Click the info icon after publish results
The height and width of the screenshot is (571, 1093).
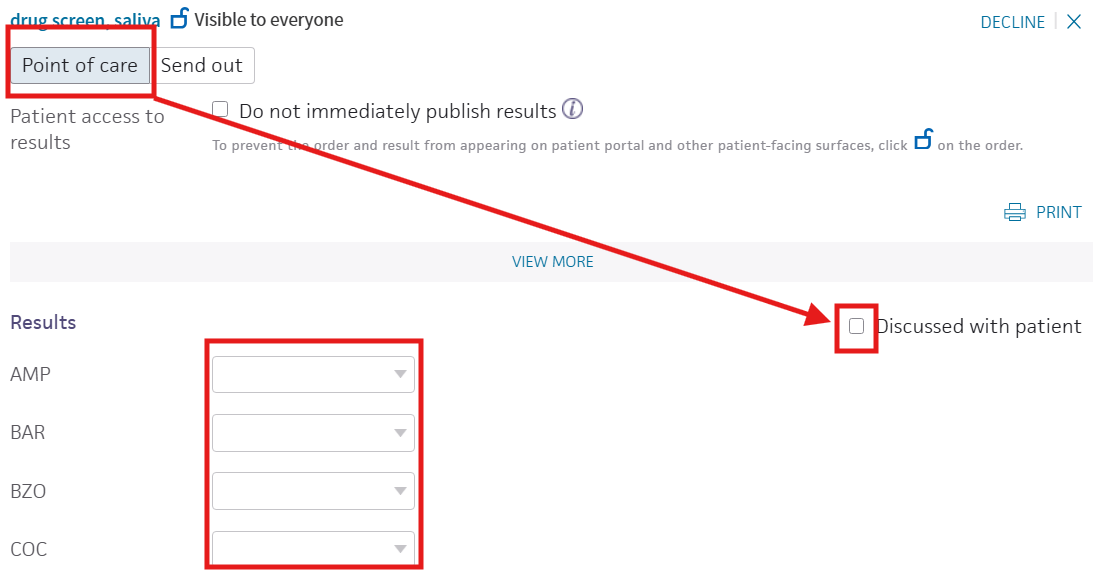point(572,109)
